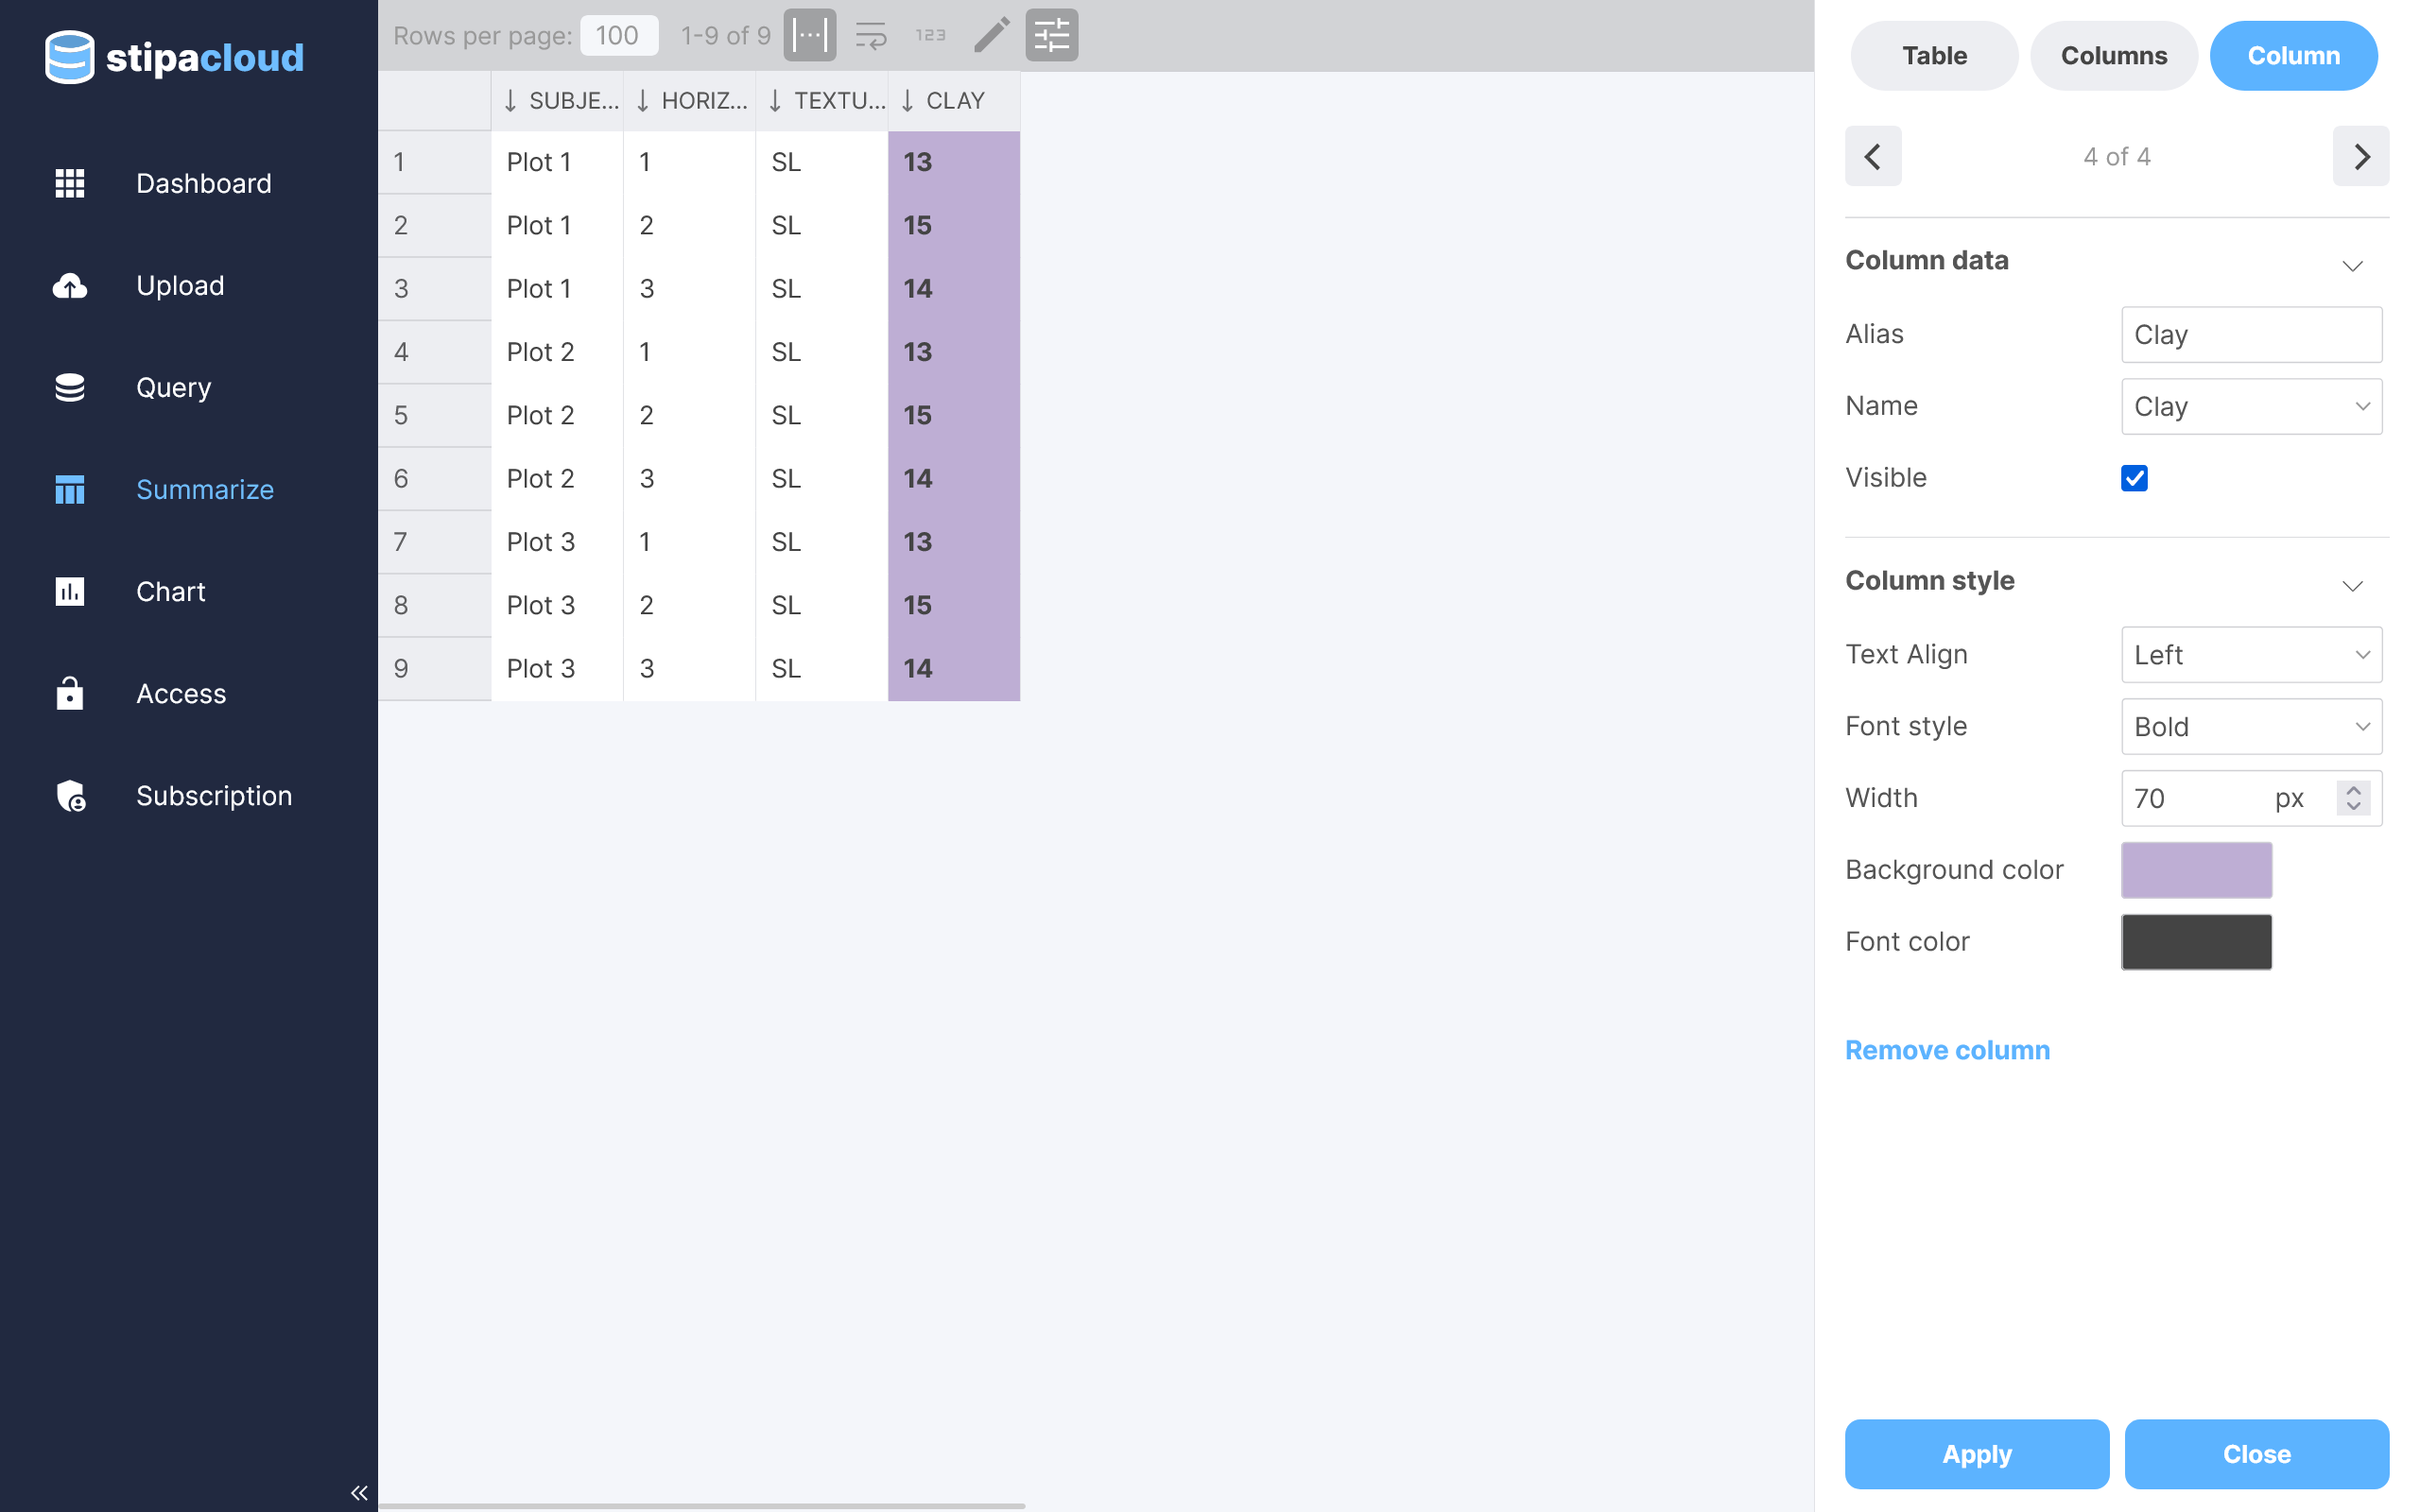This screenshot has height=1512, width=2420.
Task: Switch to the Table tab
Action: (1933, 56)
